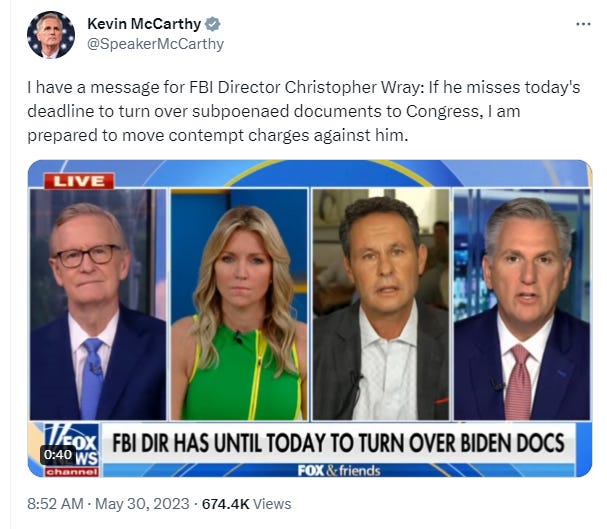
Task: Click the FBI DIR headline banner
Action: (x=338, y=443)
